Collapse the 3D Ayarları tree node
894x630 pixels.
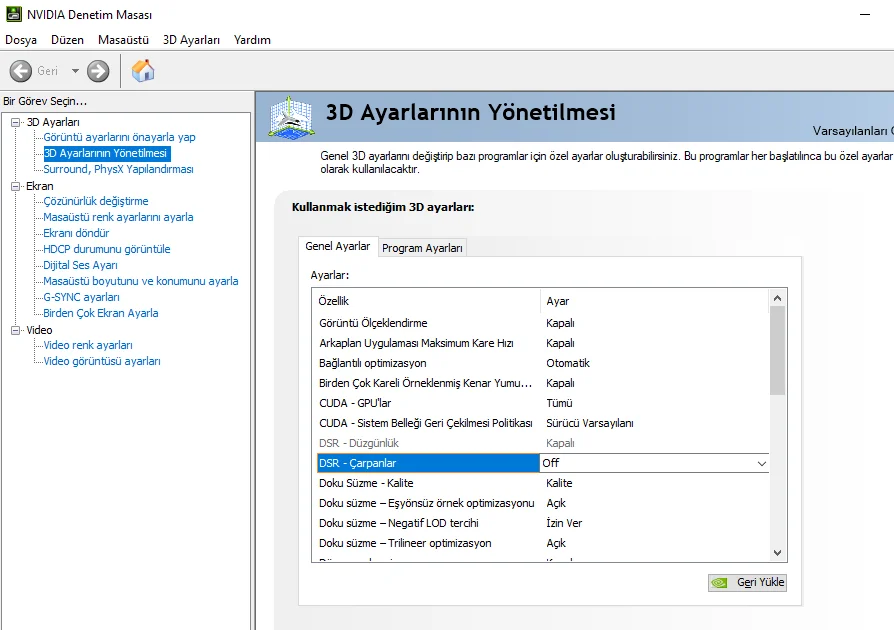point(16,122)
